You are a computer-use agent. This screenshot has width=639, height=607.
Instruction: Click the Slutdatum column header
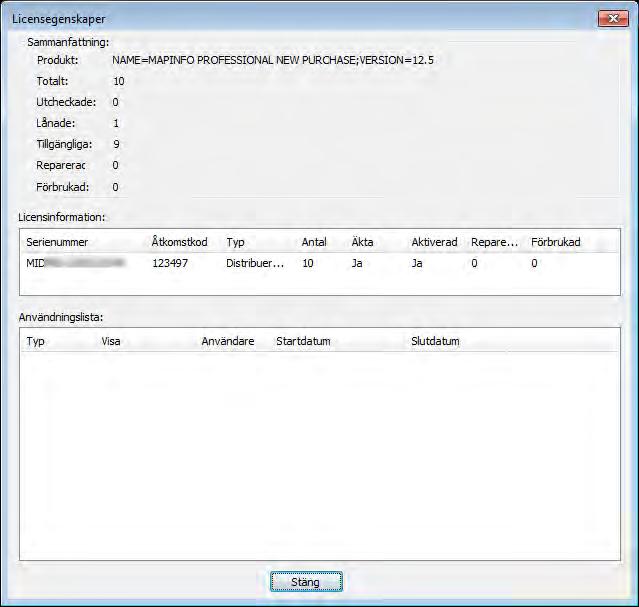435,341
